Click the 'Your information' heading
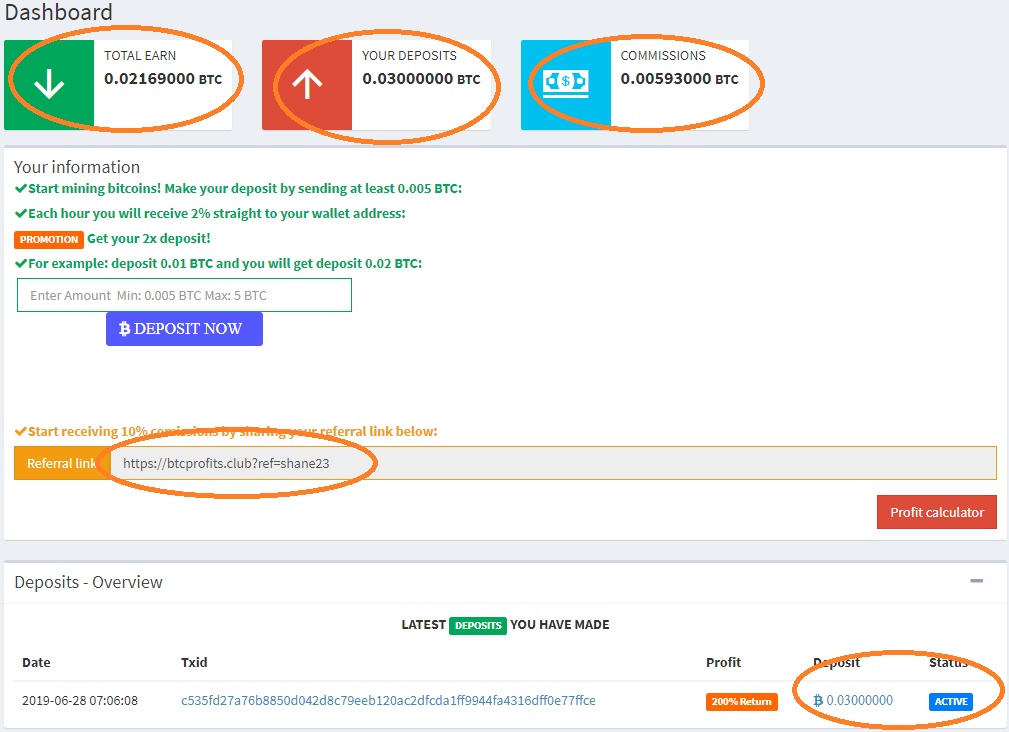 click(77, 167)
